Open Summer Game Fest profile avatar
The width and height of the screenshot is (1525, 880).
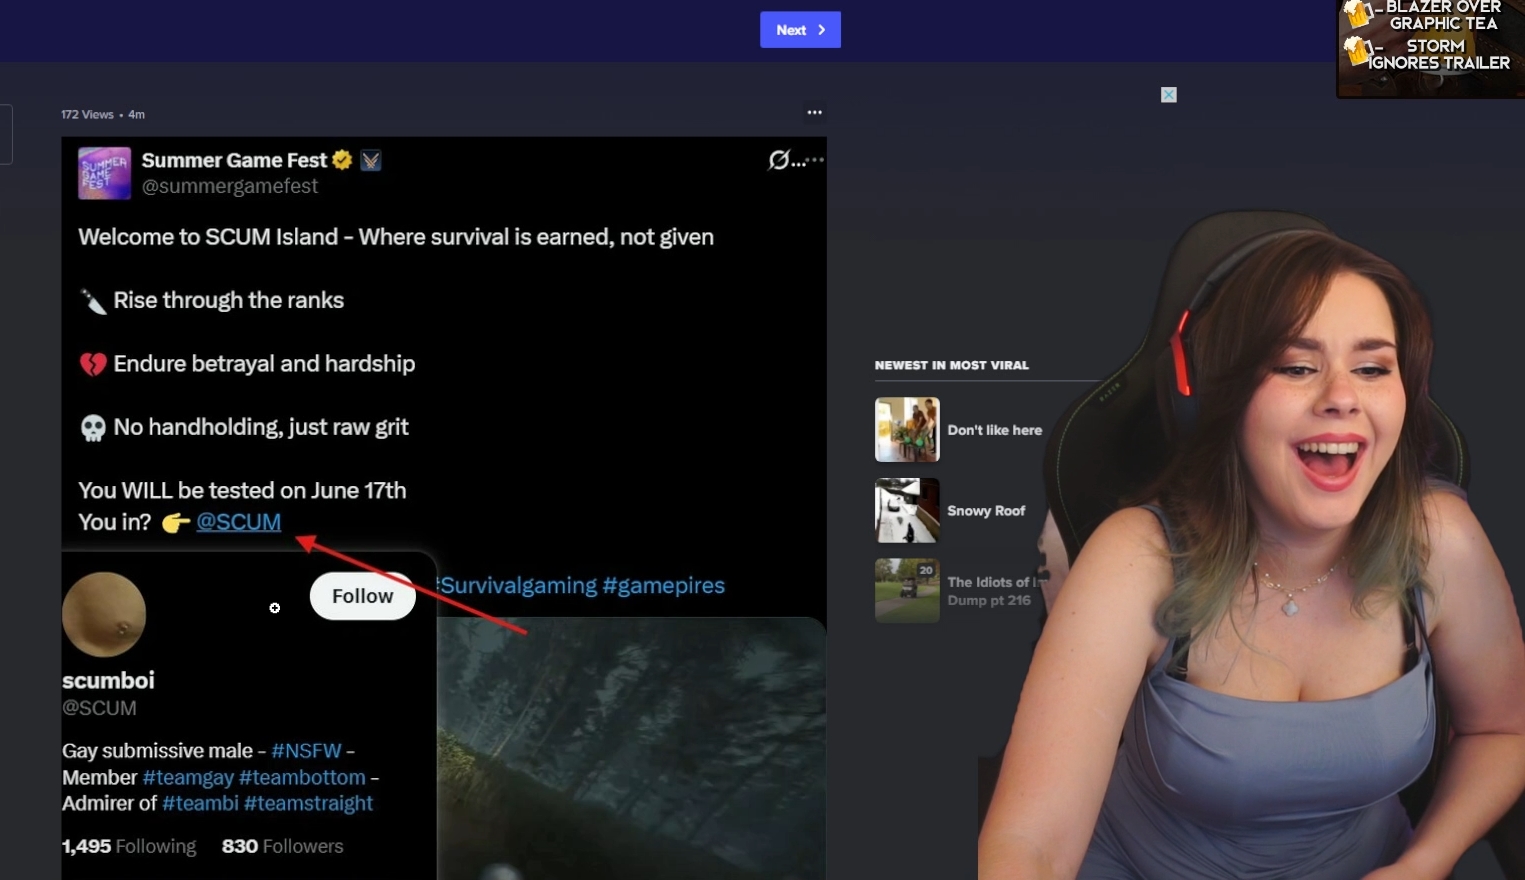pyautogui.click(x=105, y=173)
